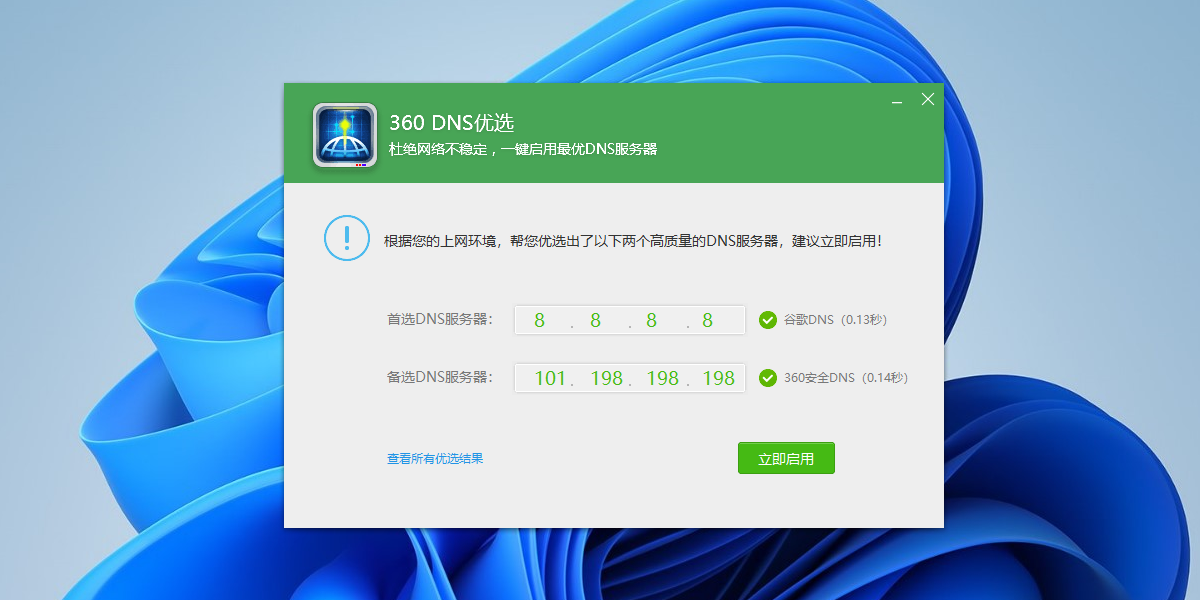Click the green checkmark beside 谷歌DNS
Screen dimensions: 1200x600
768,320
